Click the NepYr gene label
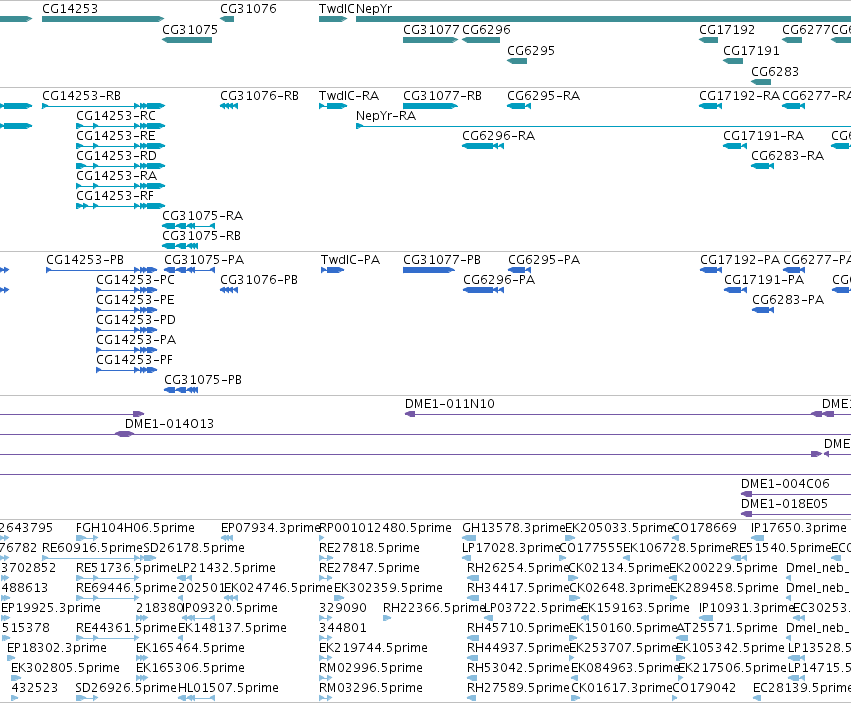 (x=374, y=9)
